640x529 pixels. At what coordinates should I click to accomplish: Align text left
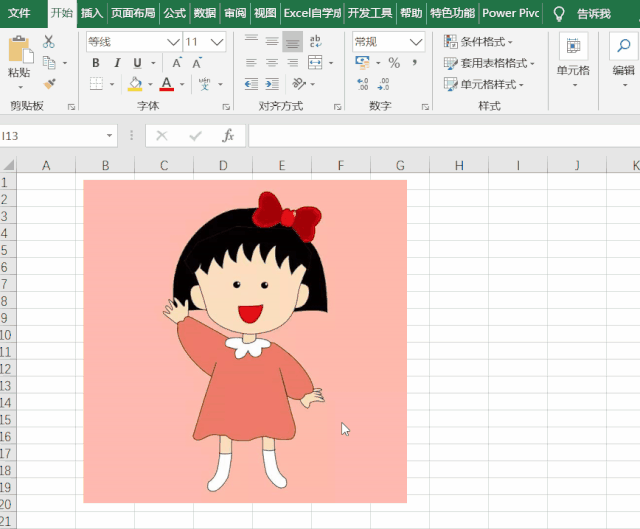coord(251,63)
